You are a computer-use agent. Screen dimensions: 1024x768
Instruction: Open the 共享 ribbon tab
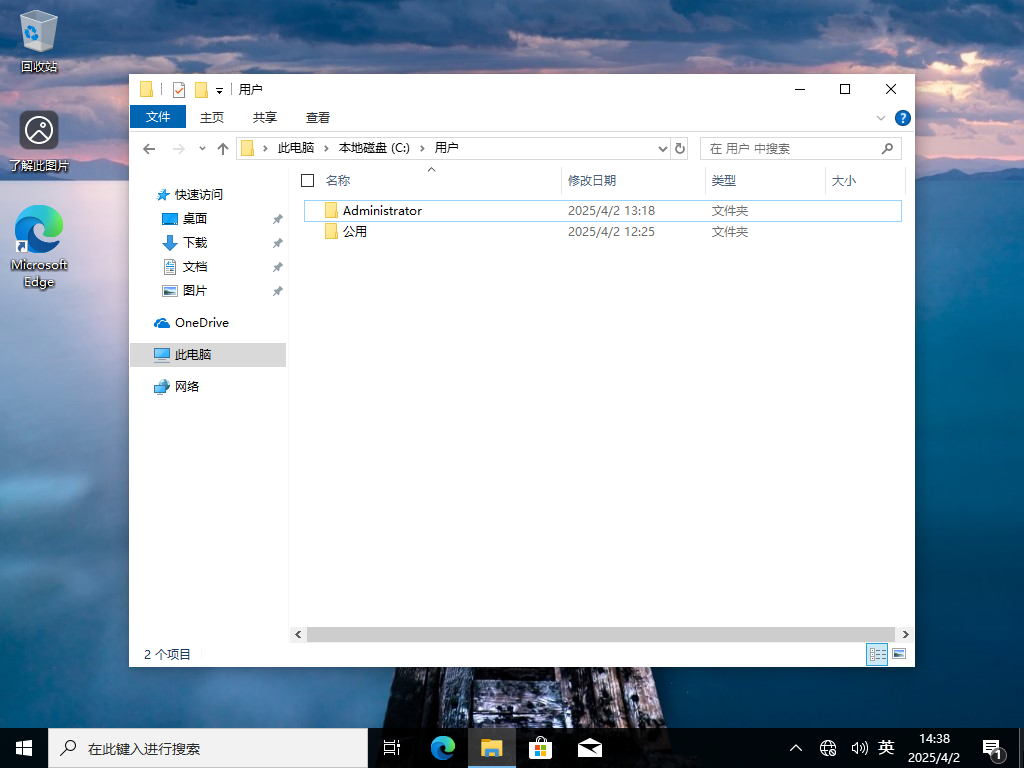click(264, 118)
